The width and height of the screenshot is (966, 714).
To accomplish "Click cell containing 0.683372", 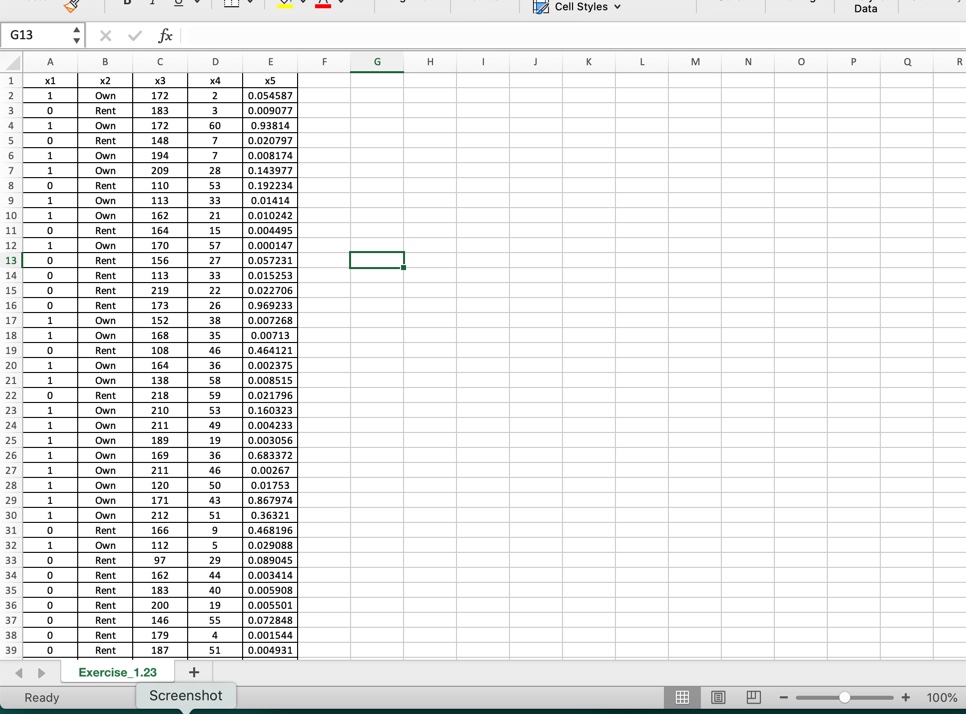I will (x=270, y=455).
